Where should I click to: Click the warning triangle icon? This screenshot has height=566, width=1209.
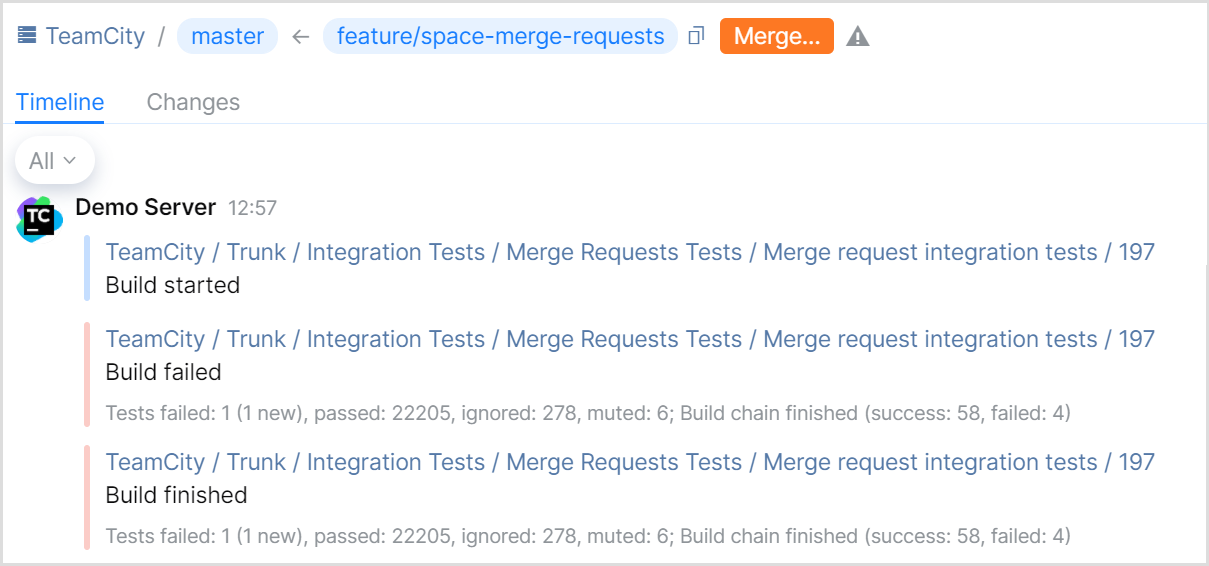[858, 37]
